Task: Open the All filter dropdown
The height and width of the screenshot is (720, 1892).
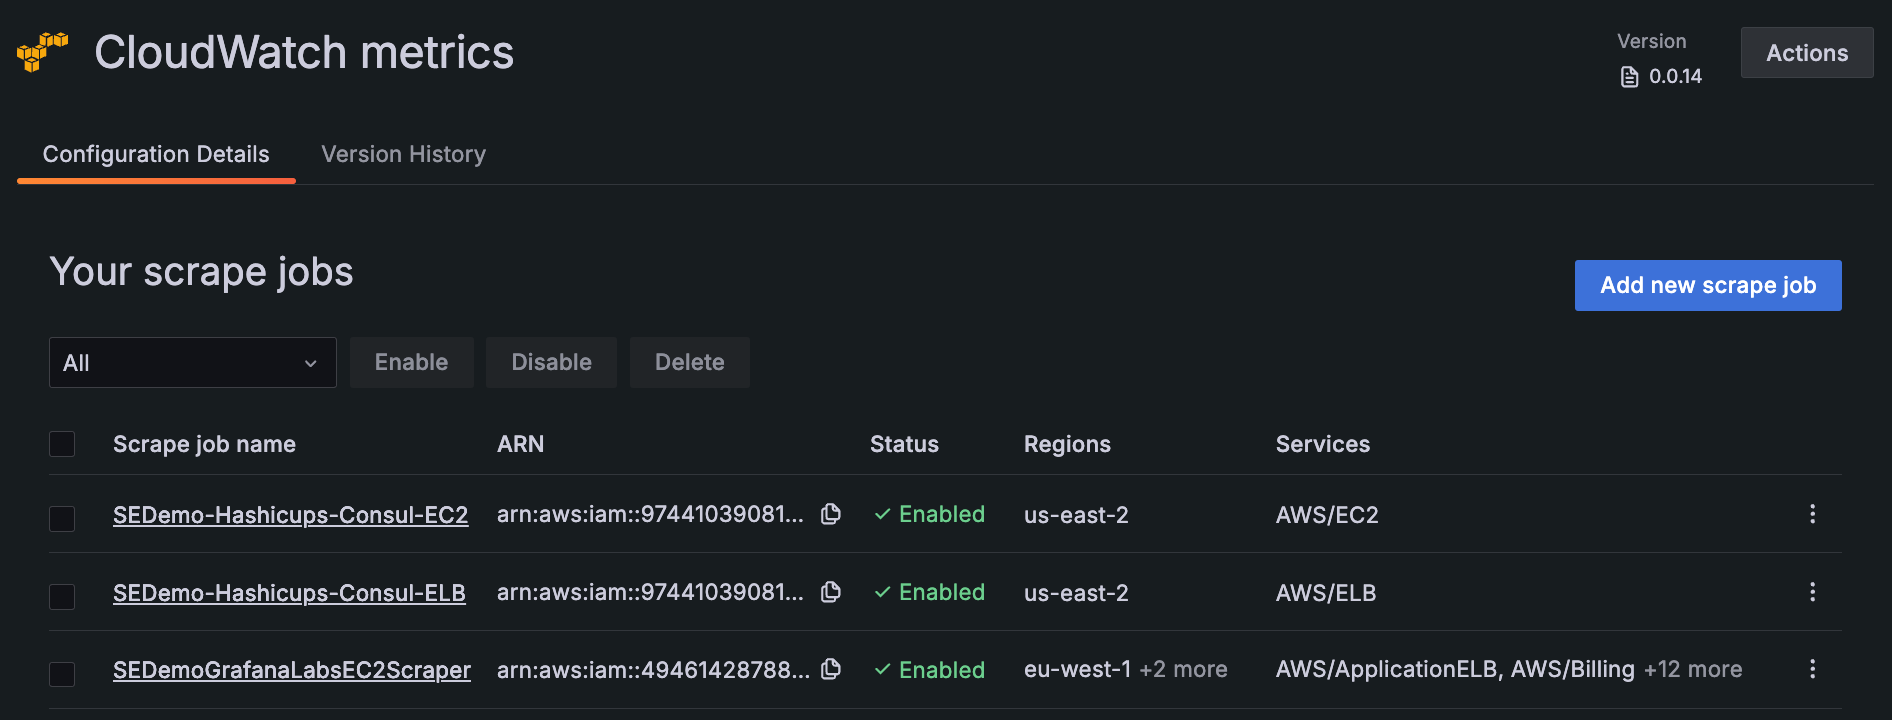Action: pyautogui.click(x=192, y=362)
